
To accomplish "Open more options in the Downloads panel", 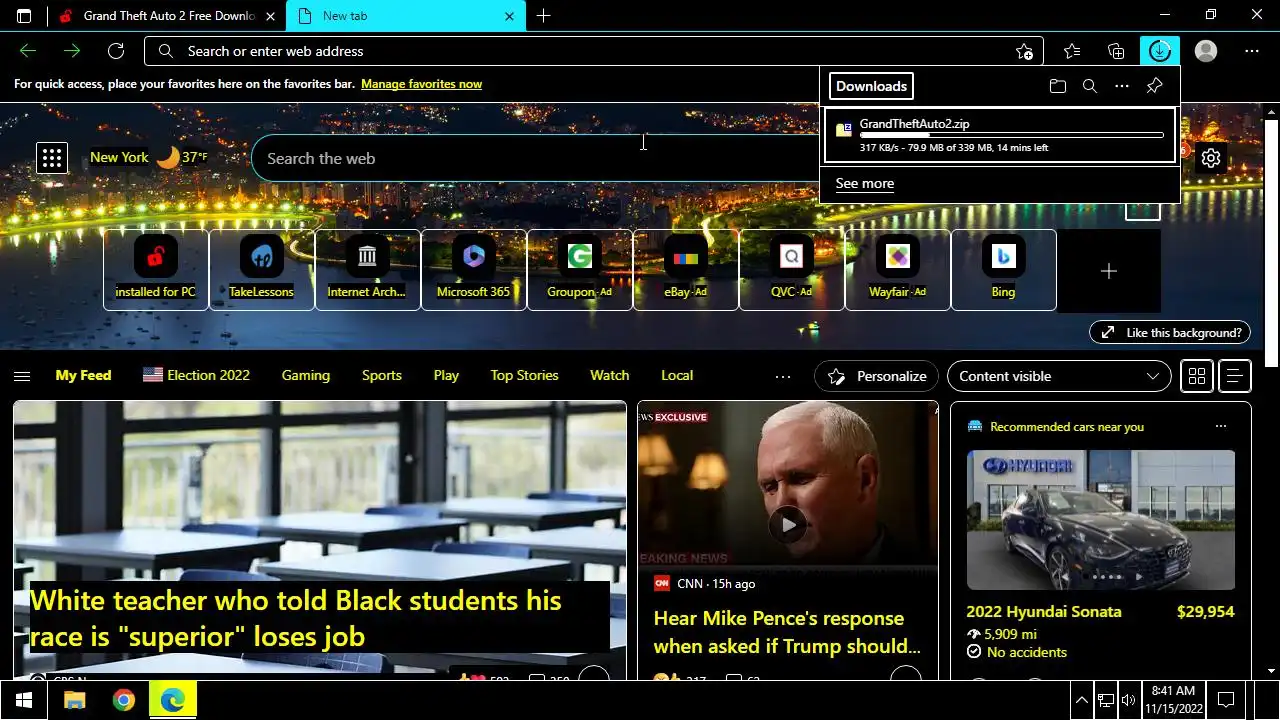I will point(1122,86).
